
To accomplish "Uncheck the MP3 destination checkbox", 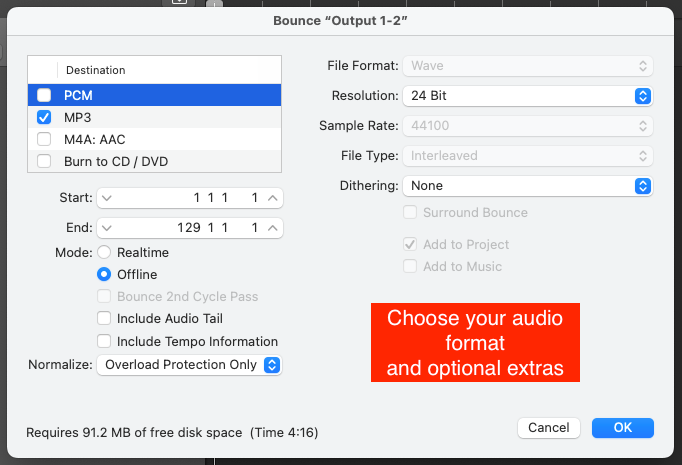I will (x=44, y=118).
